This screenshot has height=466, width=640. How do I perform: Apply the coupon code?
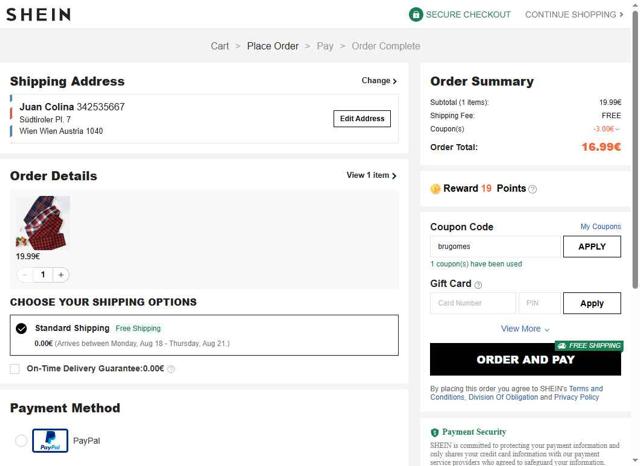[592, 246]
